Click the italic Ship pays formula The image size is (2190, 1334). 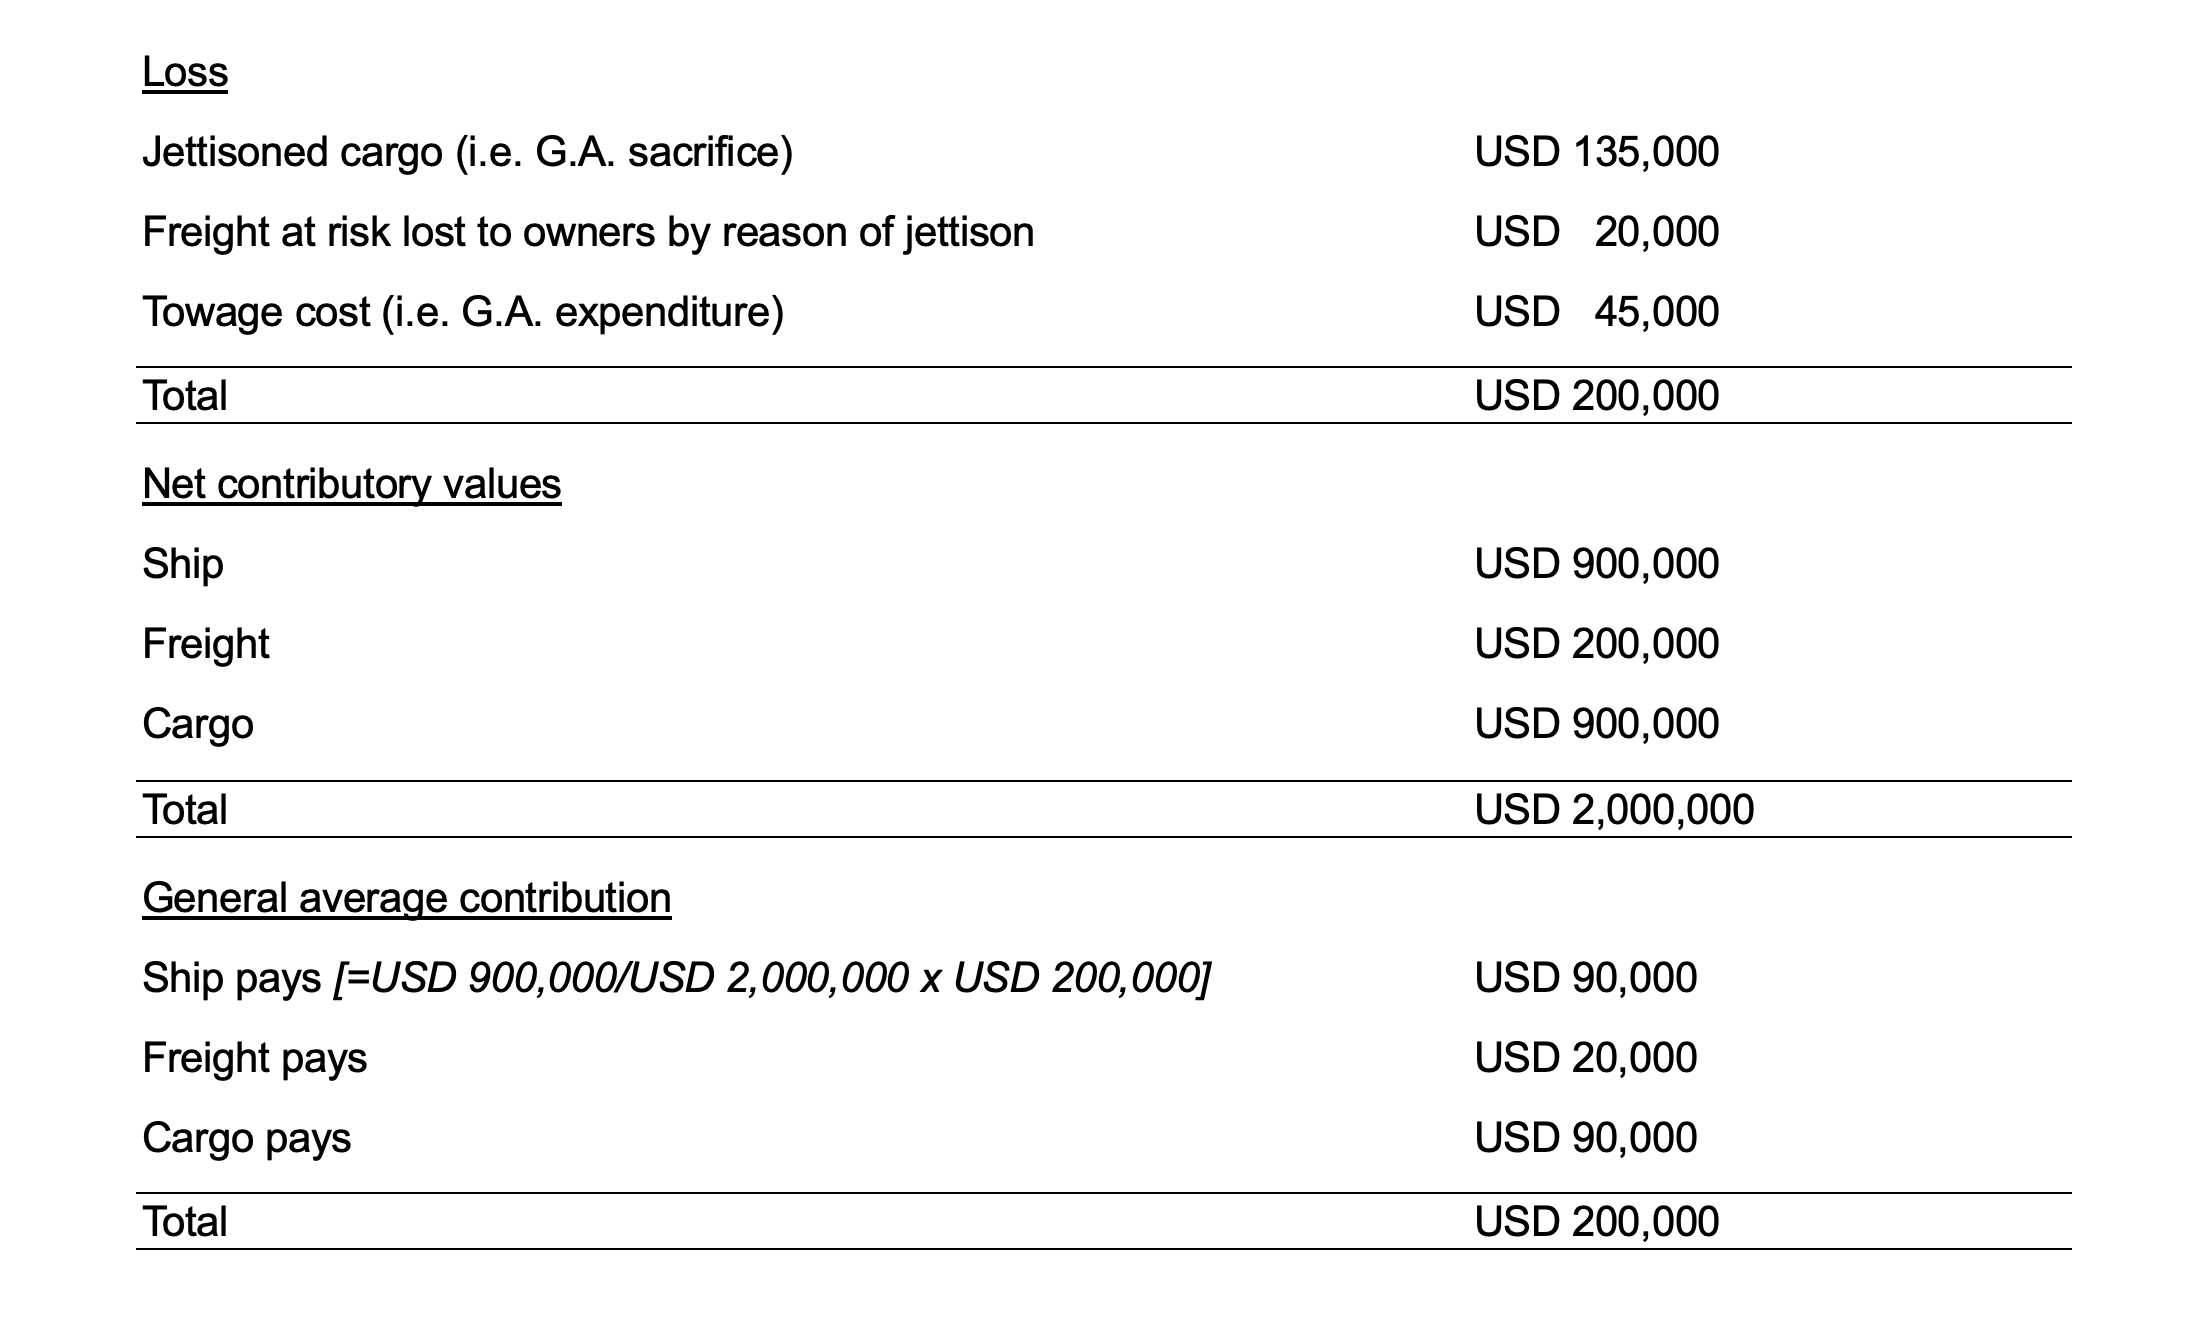point(772,979)
